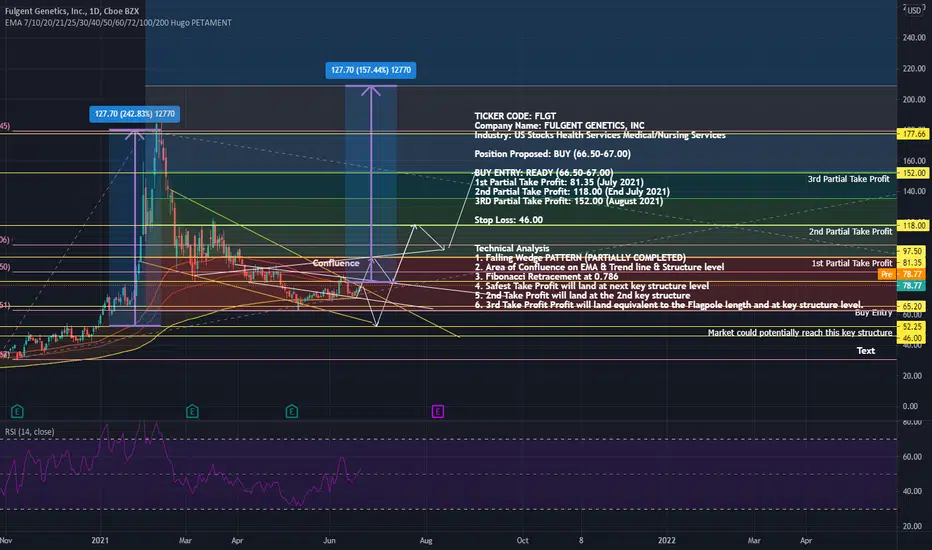Click the 'Stop Loss: 46.00' text
The image size is (932, 550).
[x=508, y=220]
